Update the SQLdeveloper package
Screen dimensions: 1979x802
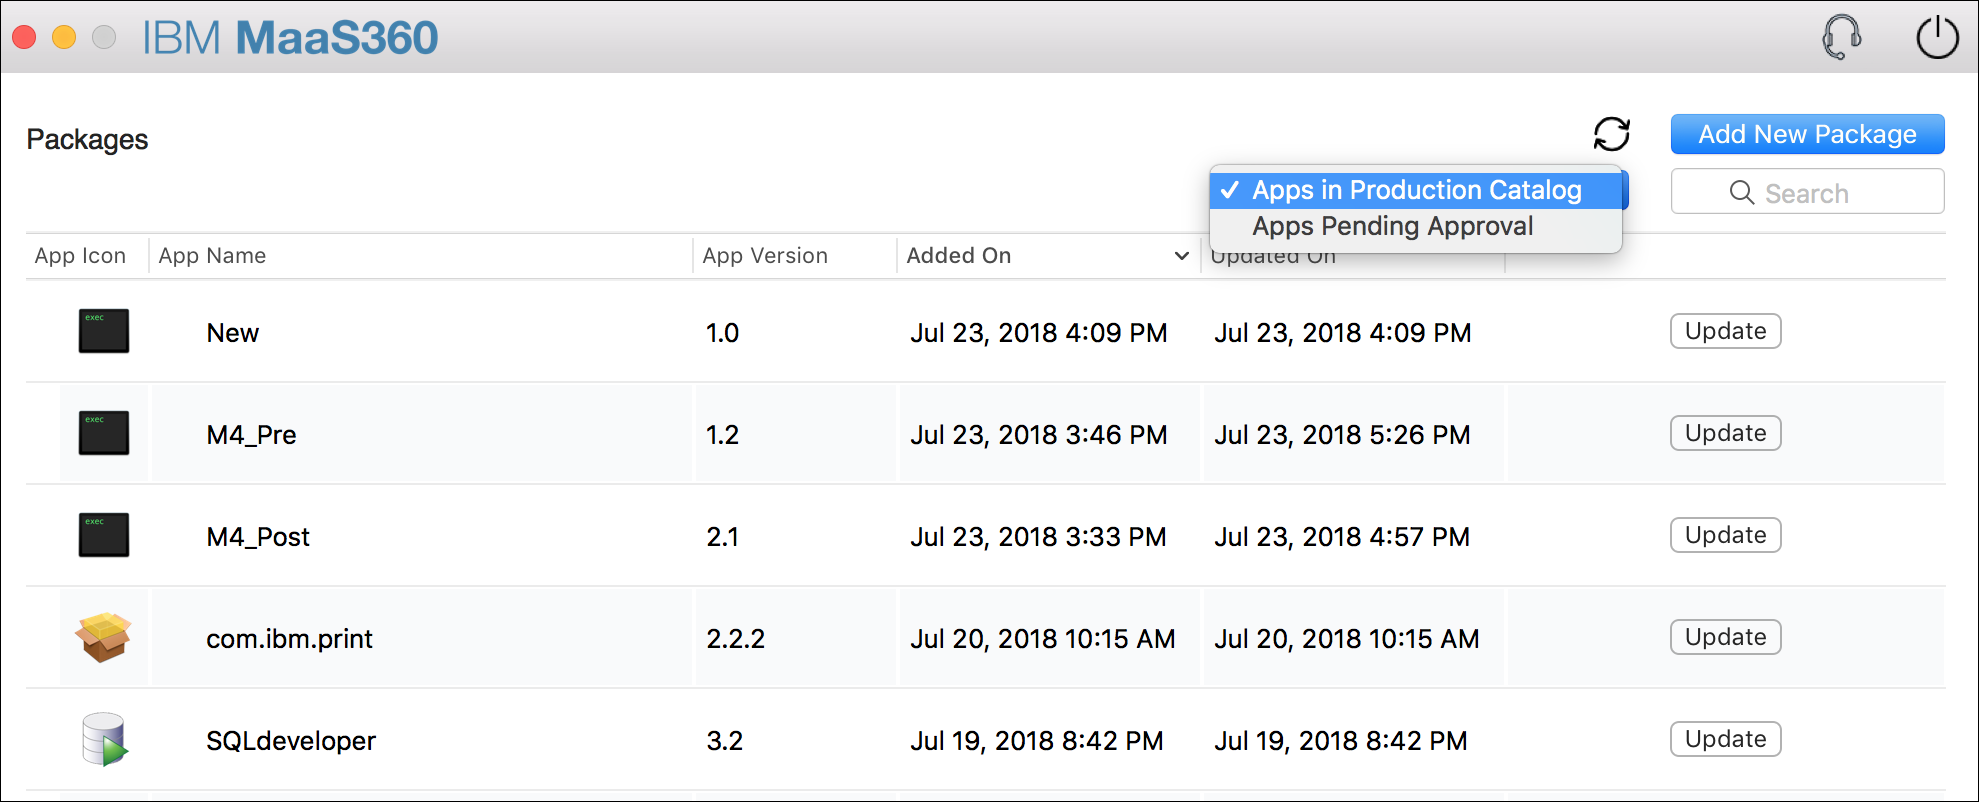[1725, 739]
